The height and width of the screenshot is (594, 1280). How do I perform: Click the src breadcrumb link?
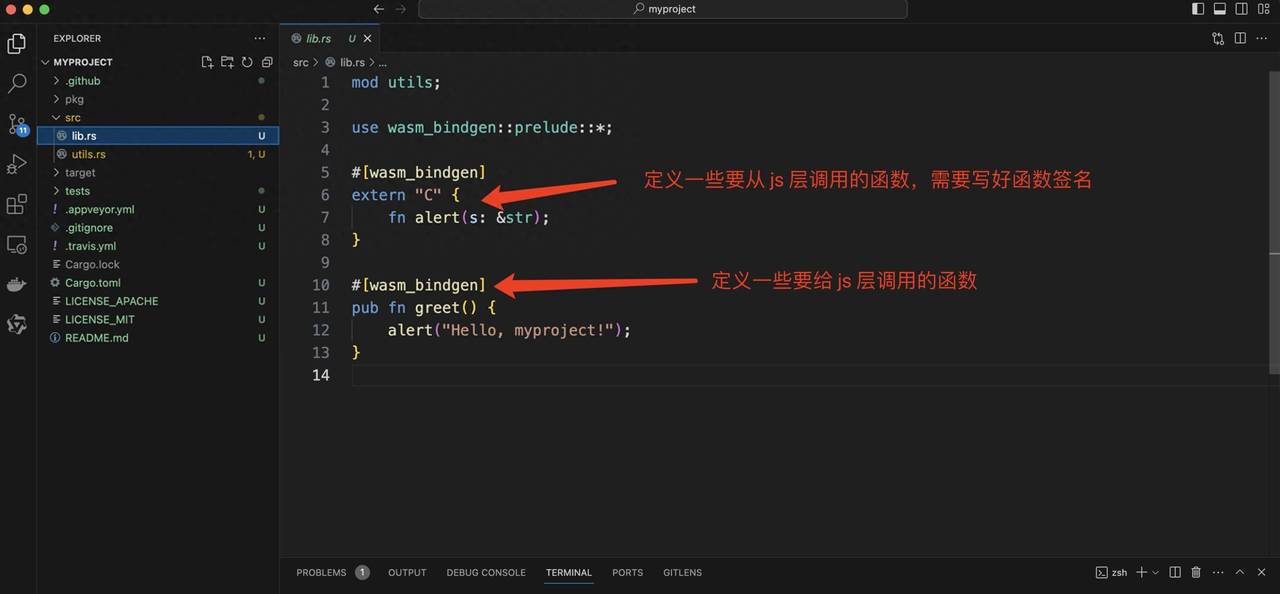[x=300, y=62]
